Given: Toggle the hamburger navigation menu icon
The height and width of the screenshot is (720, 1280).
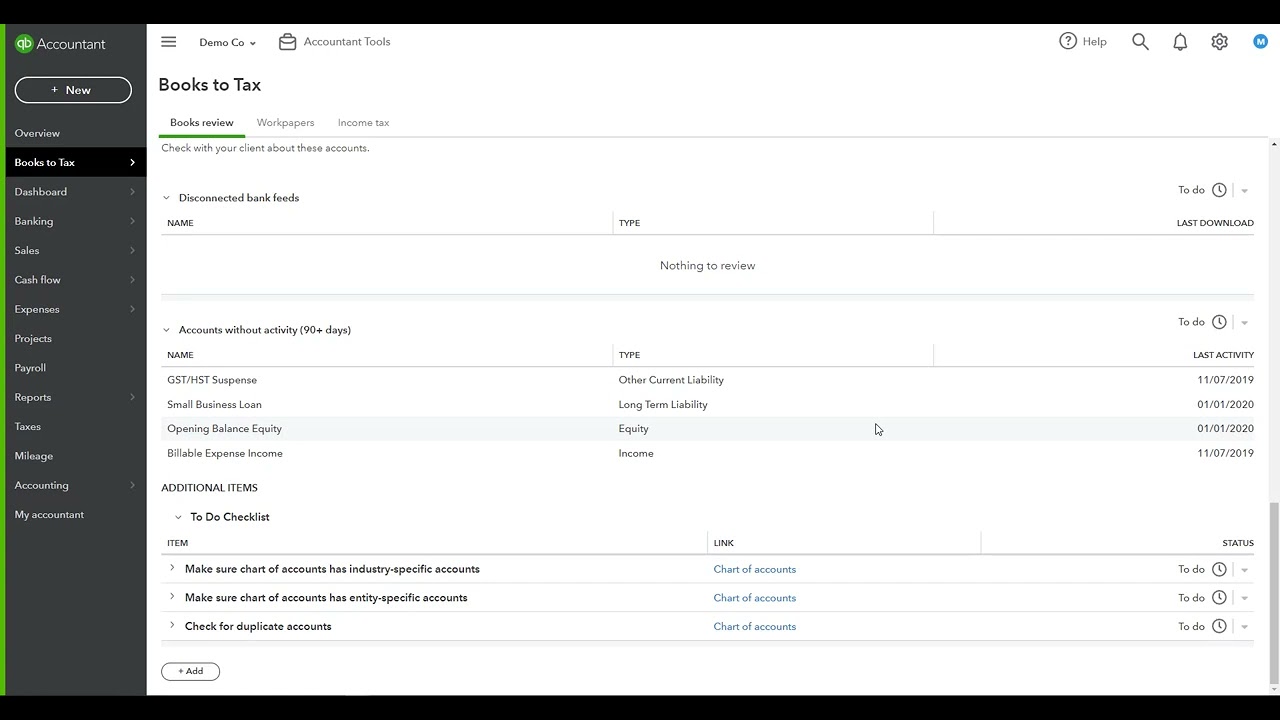Looking at the screenshot, I should click(168, 42).
